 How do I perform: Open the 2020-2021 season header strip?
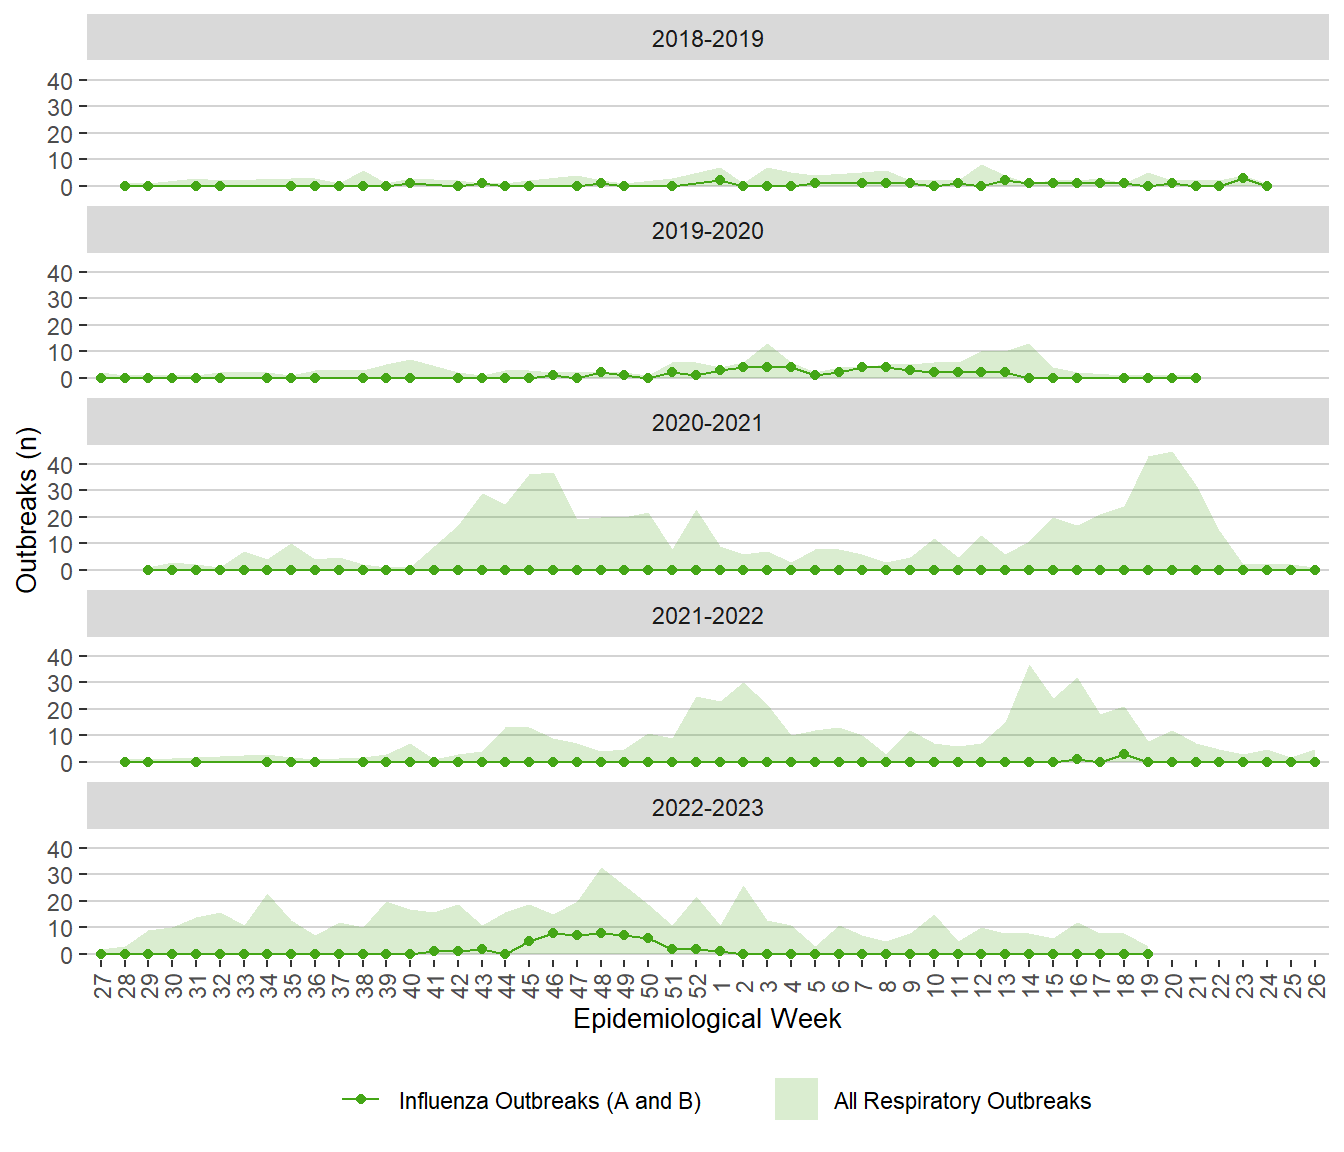707,422
